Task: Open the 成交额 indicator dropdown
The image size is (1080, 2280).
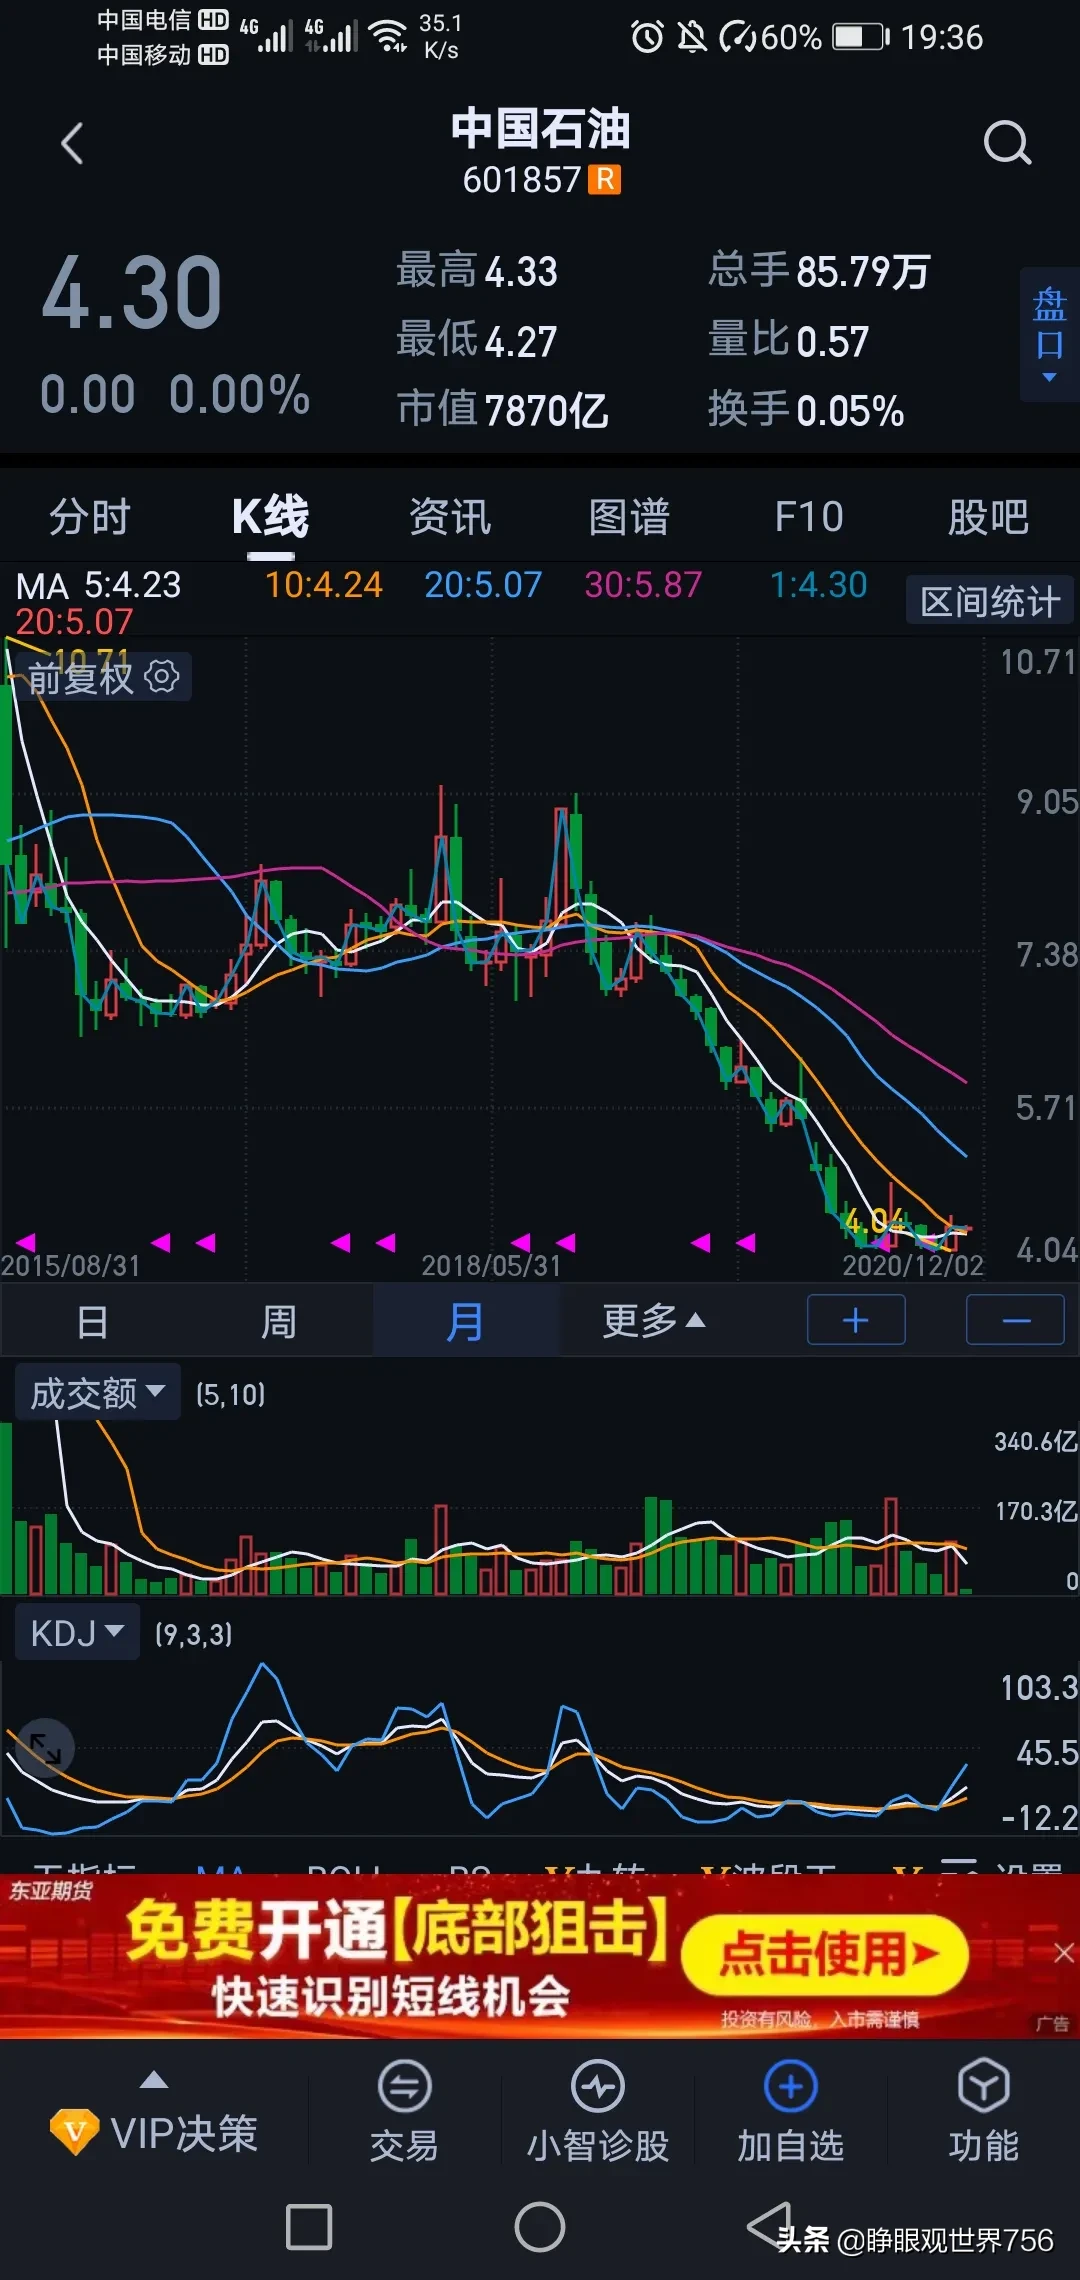Action: click(x=97, y=1392)
